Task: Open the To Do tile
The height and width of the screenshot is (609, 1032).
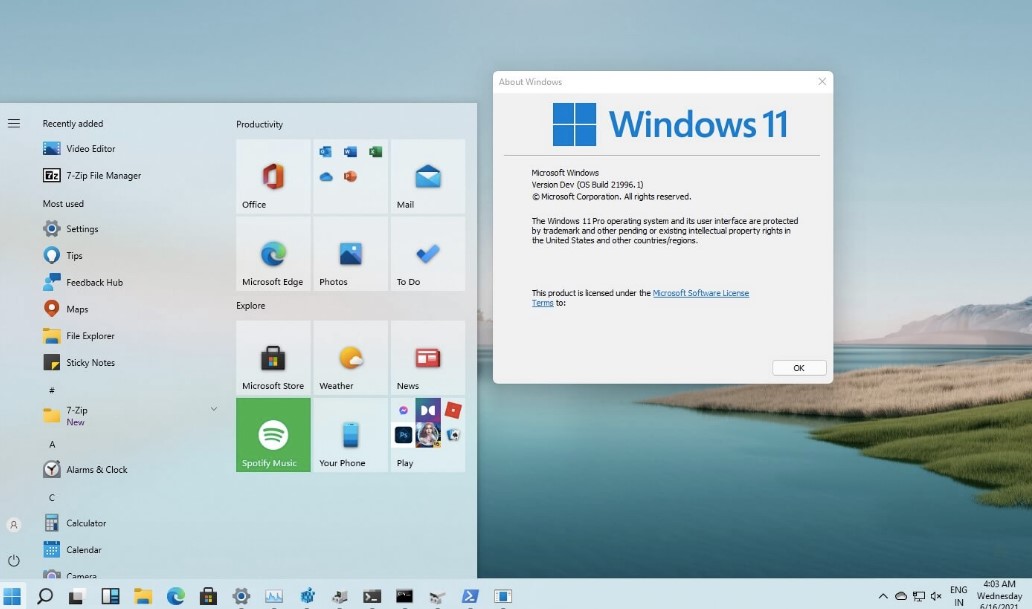Action: click(x=428, y=253)
